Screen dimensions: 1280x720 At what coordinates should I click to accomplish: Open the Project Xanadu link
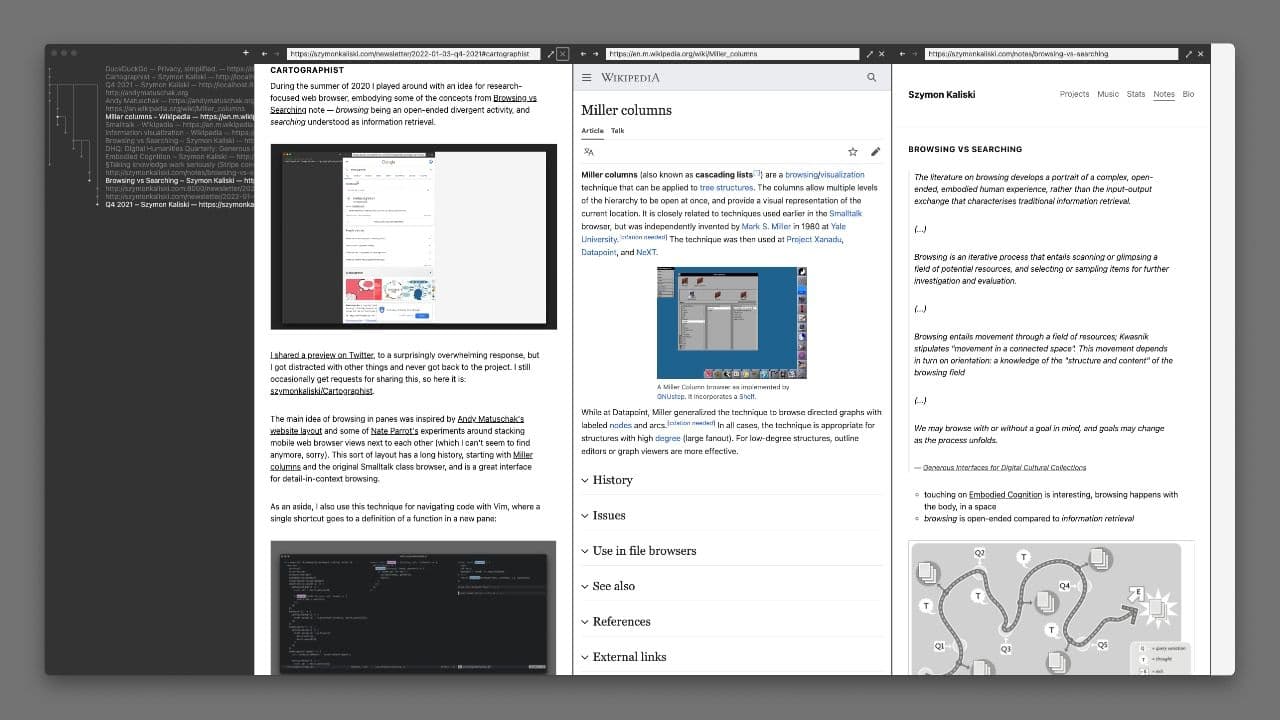point(814,239)
